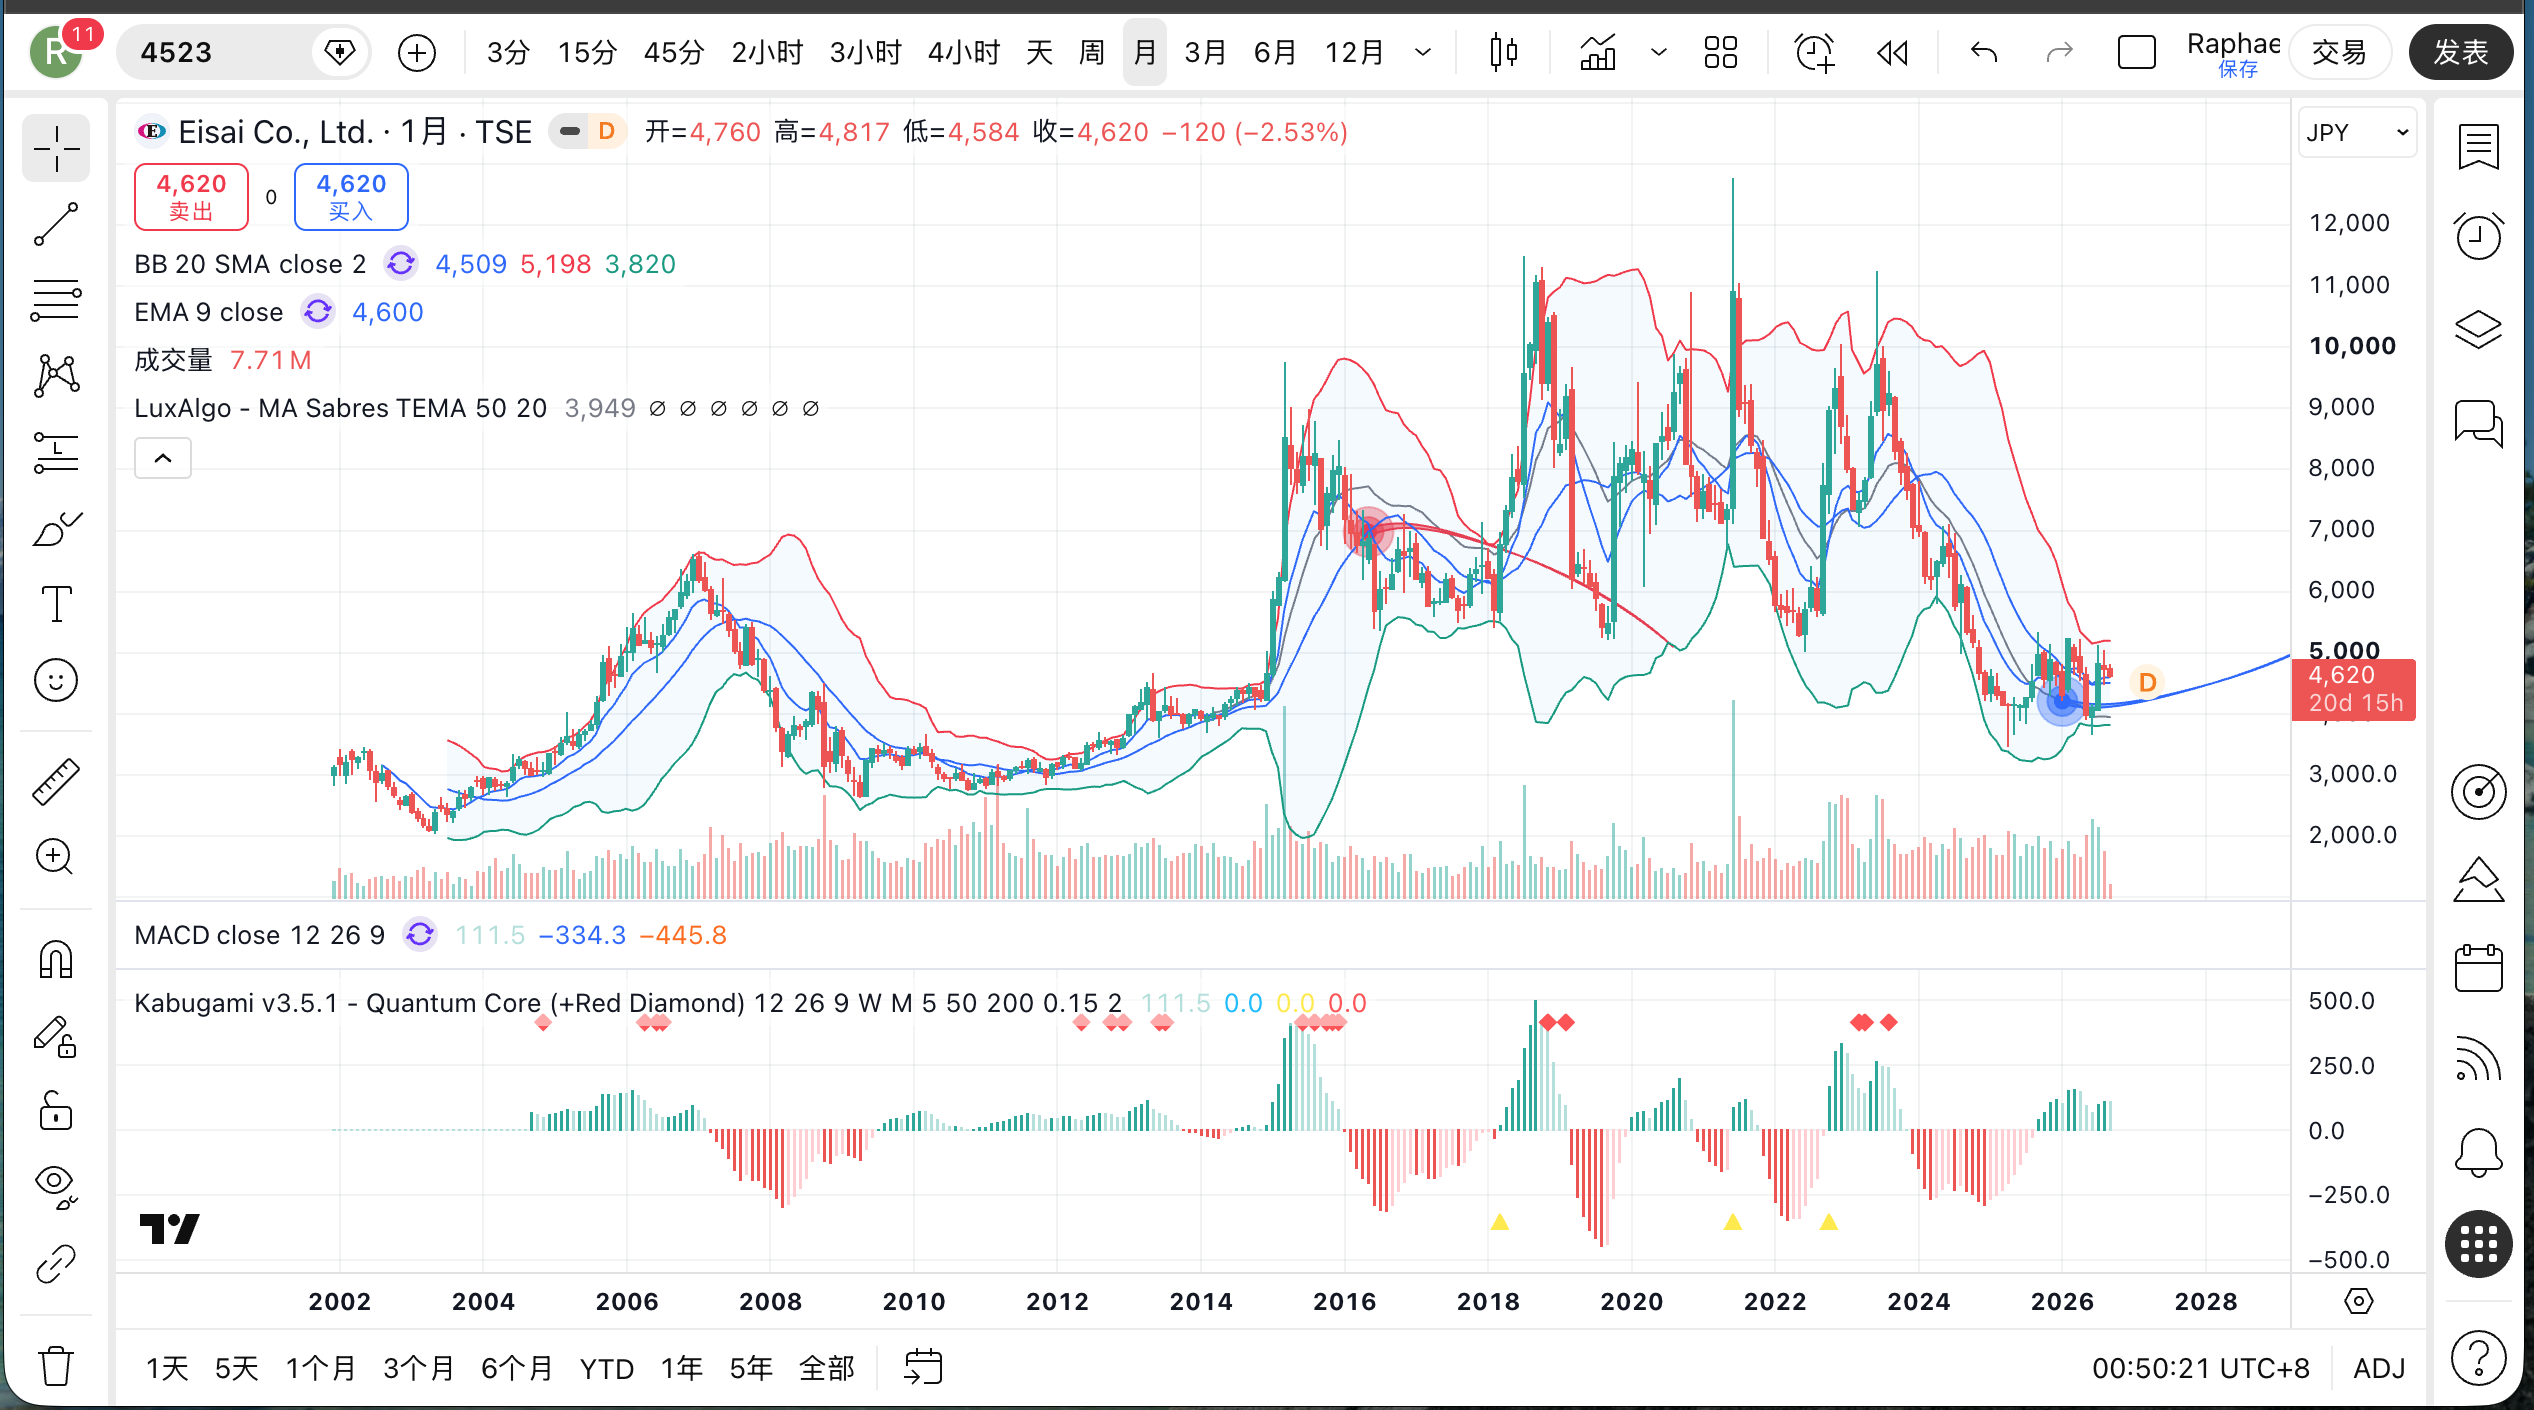Click the BB 20 SMA indicator legend
This screenshot has height=1410, width=2534.
(x=250, y=264)
